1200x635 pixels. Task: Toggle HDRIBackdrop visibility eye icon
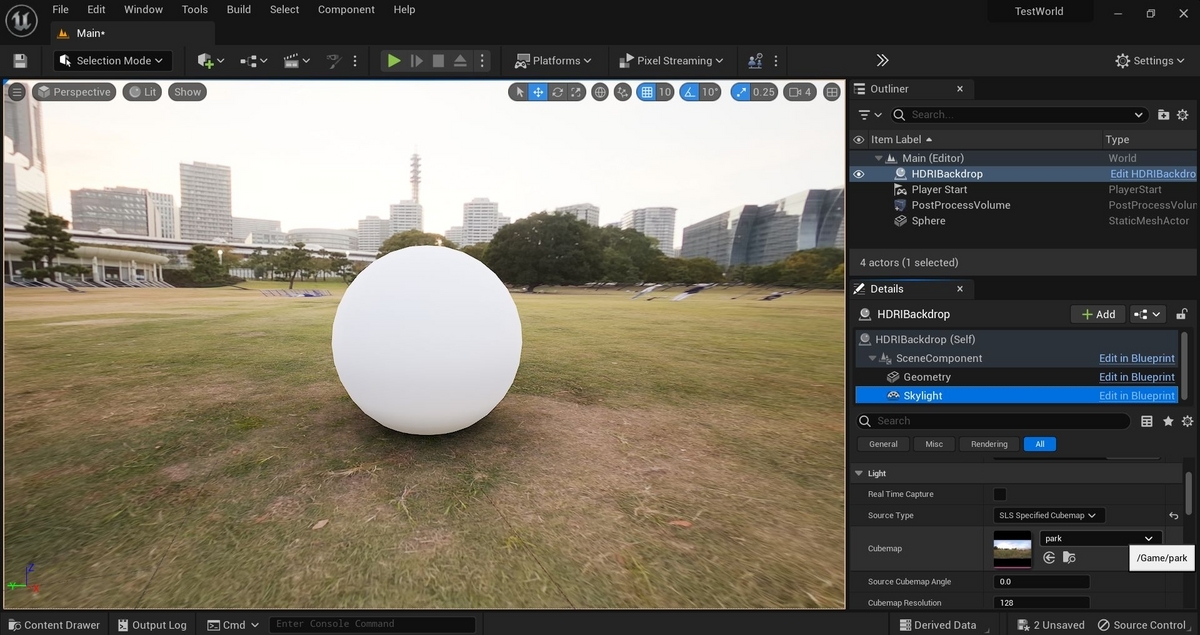pos(858,174)
